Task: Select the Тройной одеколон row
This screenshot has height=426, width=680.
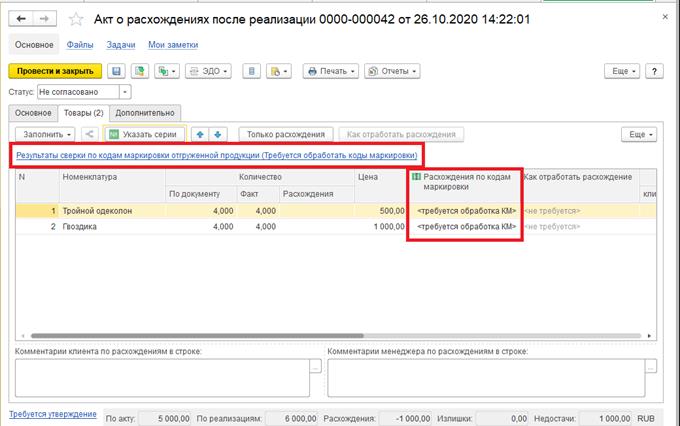Action: [336, 211]
